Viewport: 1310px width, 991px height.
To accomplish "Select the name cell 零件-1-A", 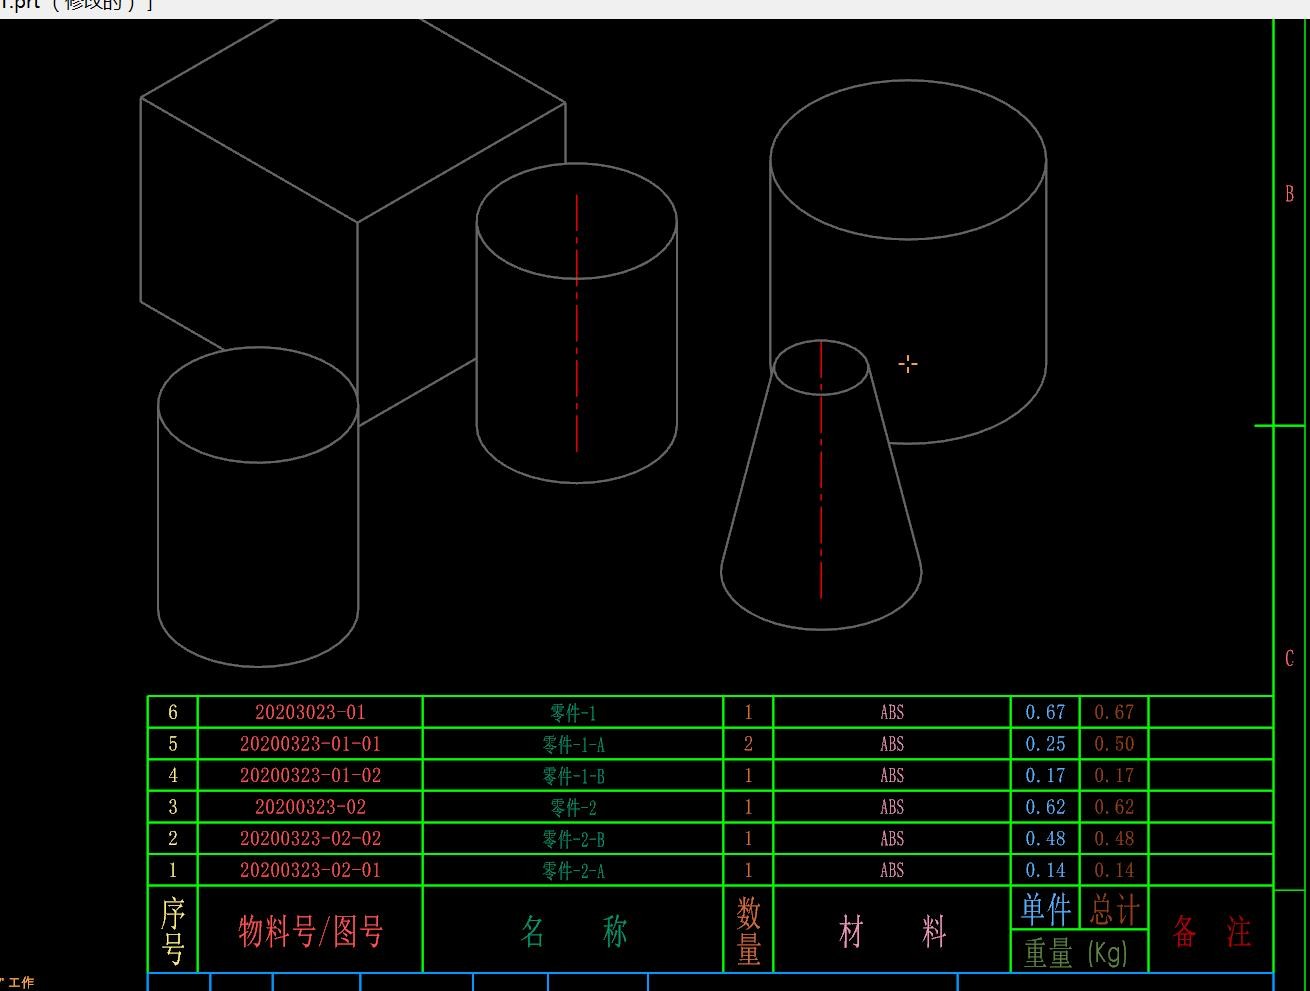I will pos(573,744).
